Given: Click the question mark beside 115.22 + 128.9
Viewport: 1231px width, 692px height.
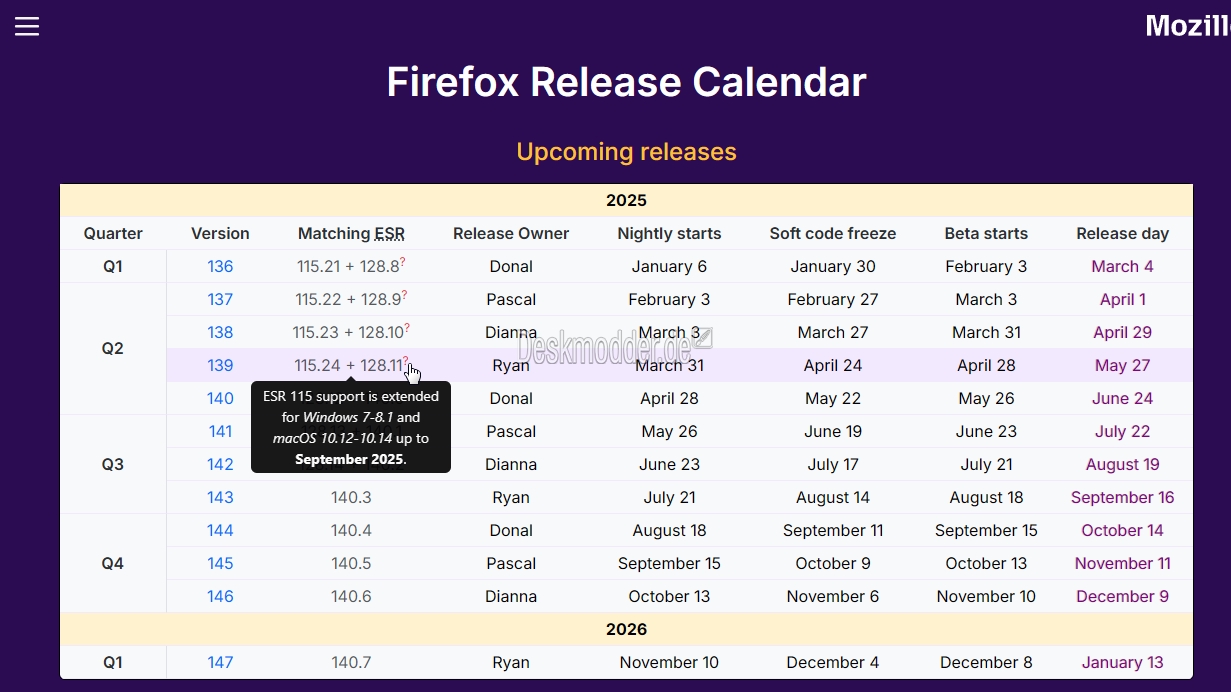Looking at the screenshot, I should tap(404, 295).
